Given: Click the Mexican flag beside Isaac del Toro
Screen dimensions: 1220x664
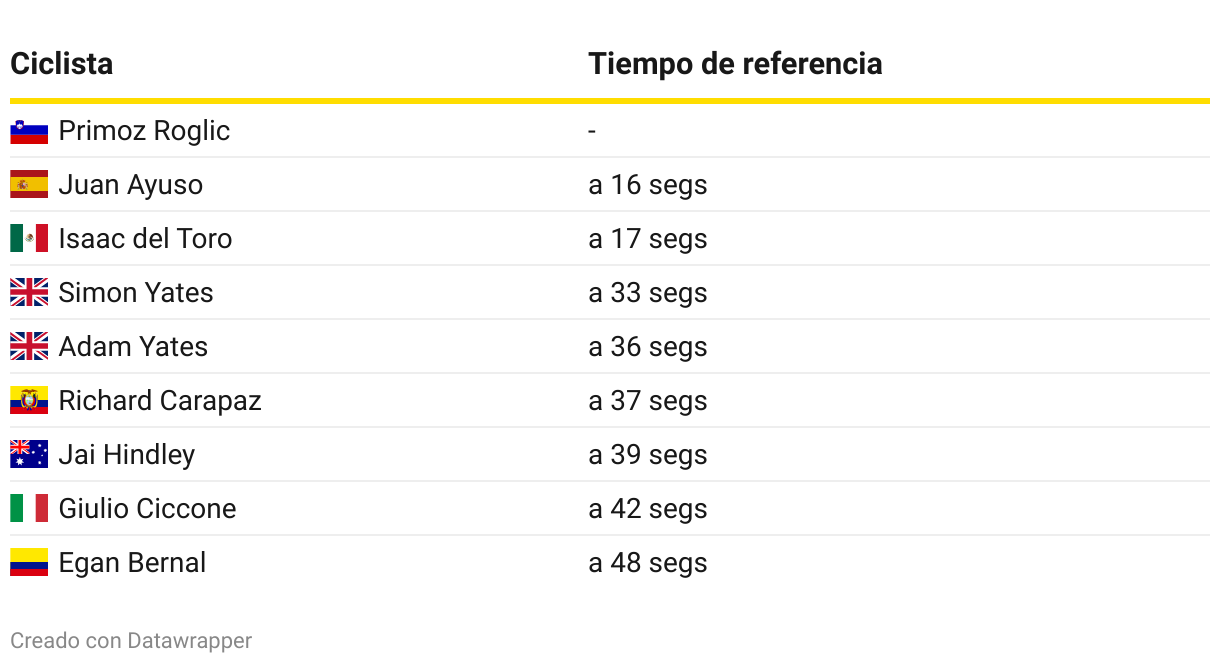Looking at the screenshot, I should [x=29, y=239].
